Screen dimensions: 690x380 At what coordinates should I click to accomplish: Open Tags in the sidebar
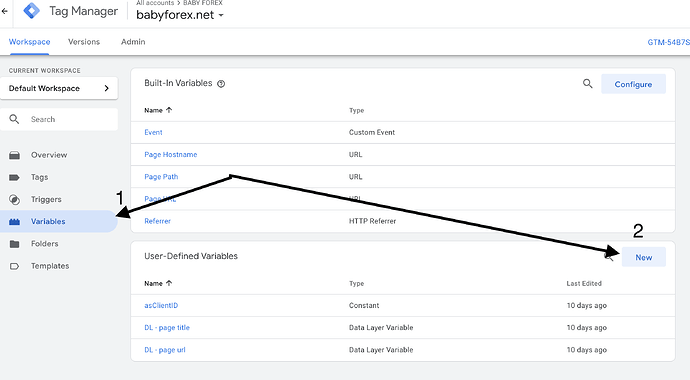click(x=40, y=177)
